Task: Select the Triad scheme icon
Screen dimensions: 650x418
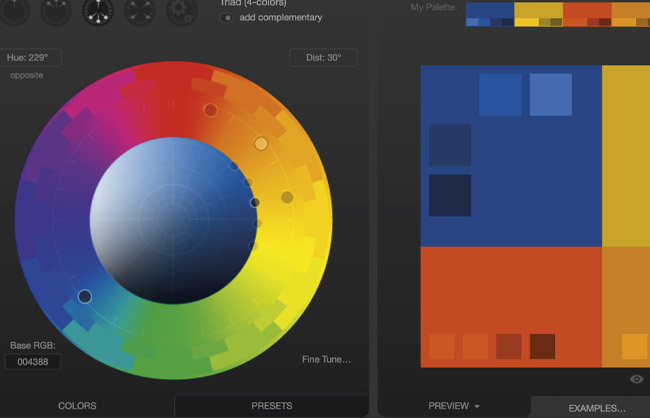Action: click(x=98, y=10)
